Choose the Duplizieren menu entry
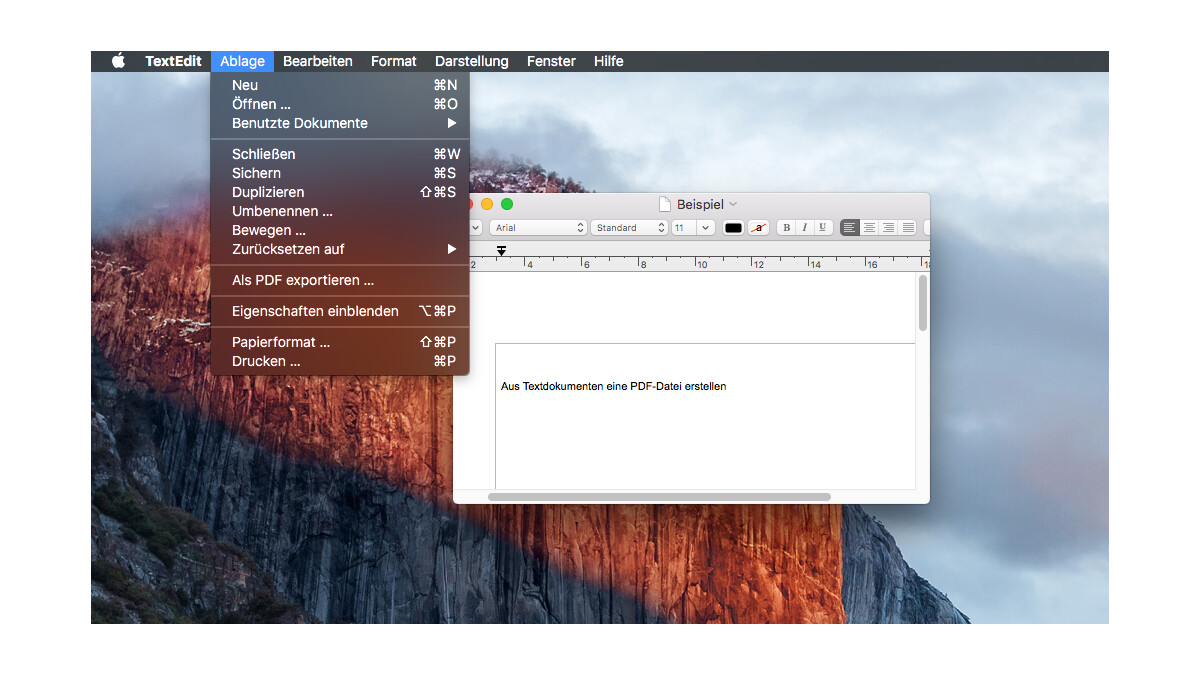This screenshot has width=1200, height=675. pos(340,192)
